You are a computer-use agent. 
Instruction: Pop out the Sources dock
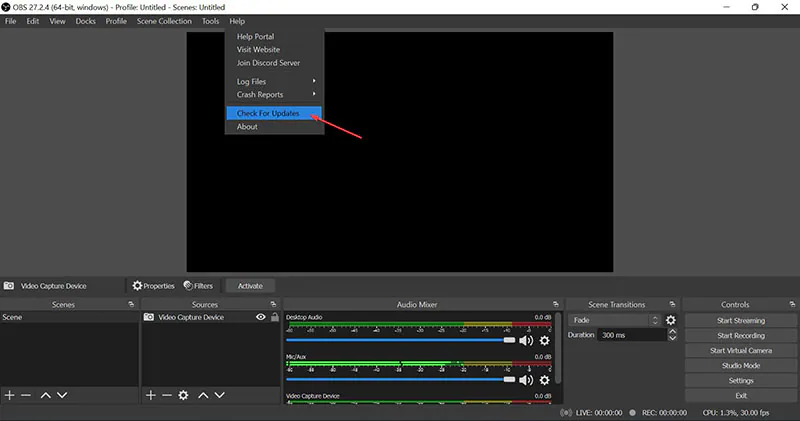tap(273, 304)
